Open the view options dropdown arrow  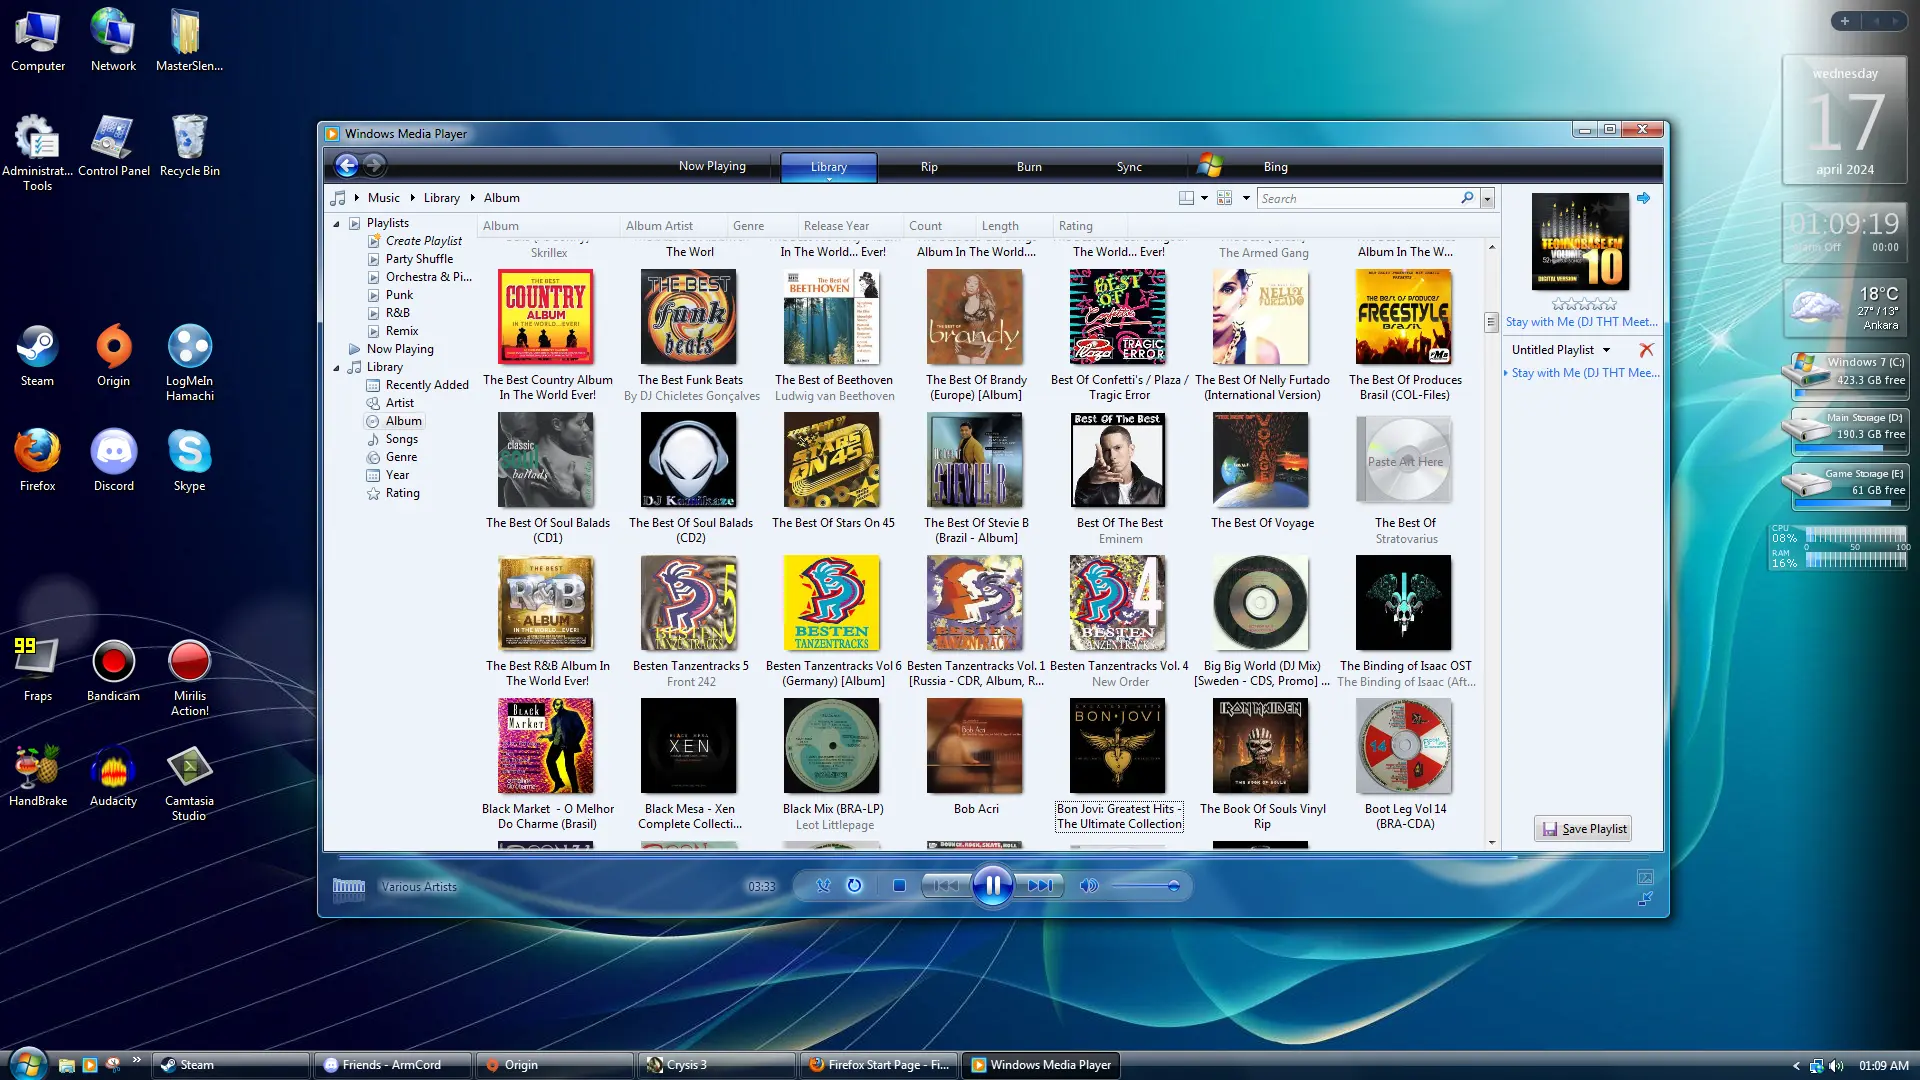click(x=1246, y=198)
